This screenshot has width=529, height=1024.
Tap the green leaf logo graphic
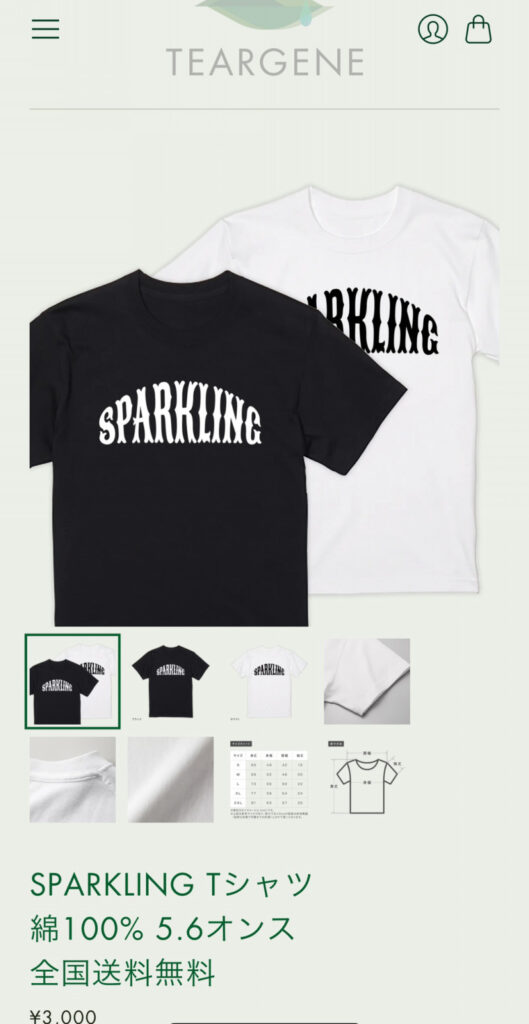pyautogui.click(x=264, y=13)
